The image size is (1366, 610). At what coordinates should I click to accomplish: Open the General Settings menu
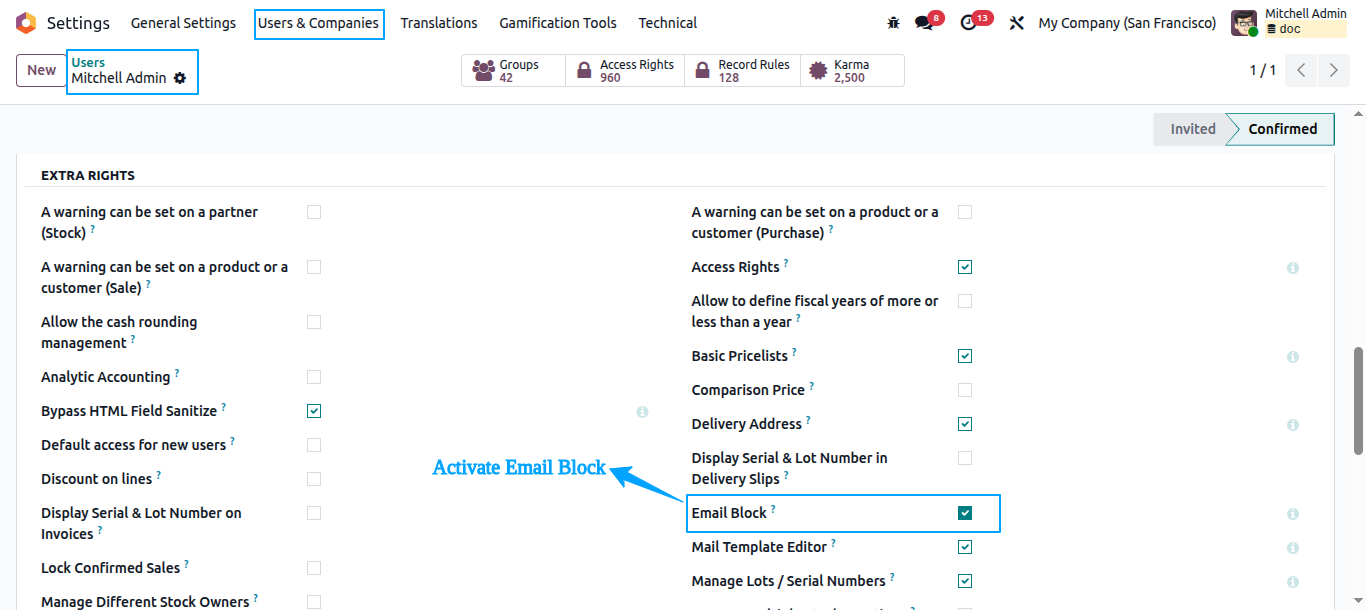184,23
